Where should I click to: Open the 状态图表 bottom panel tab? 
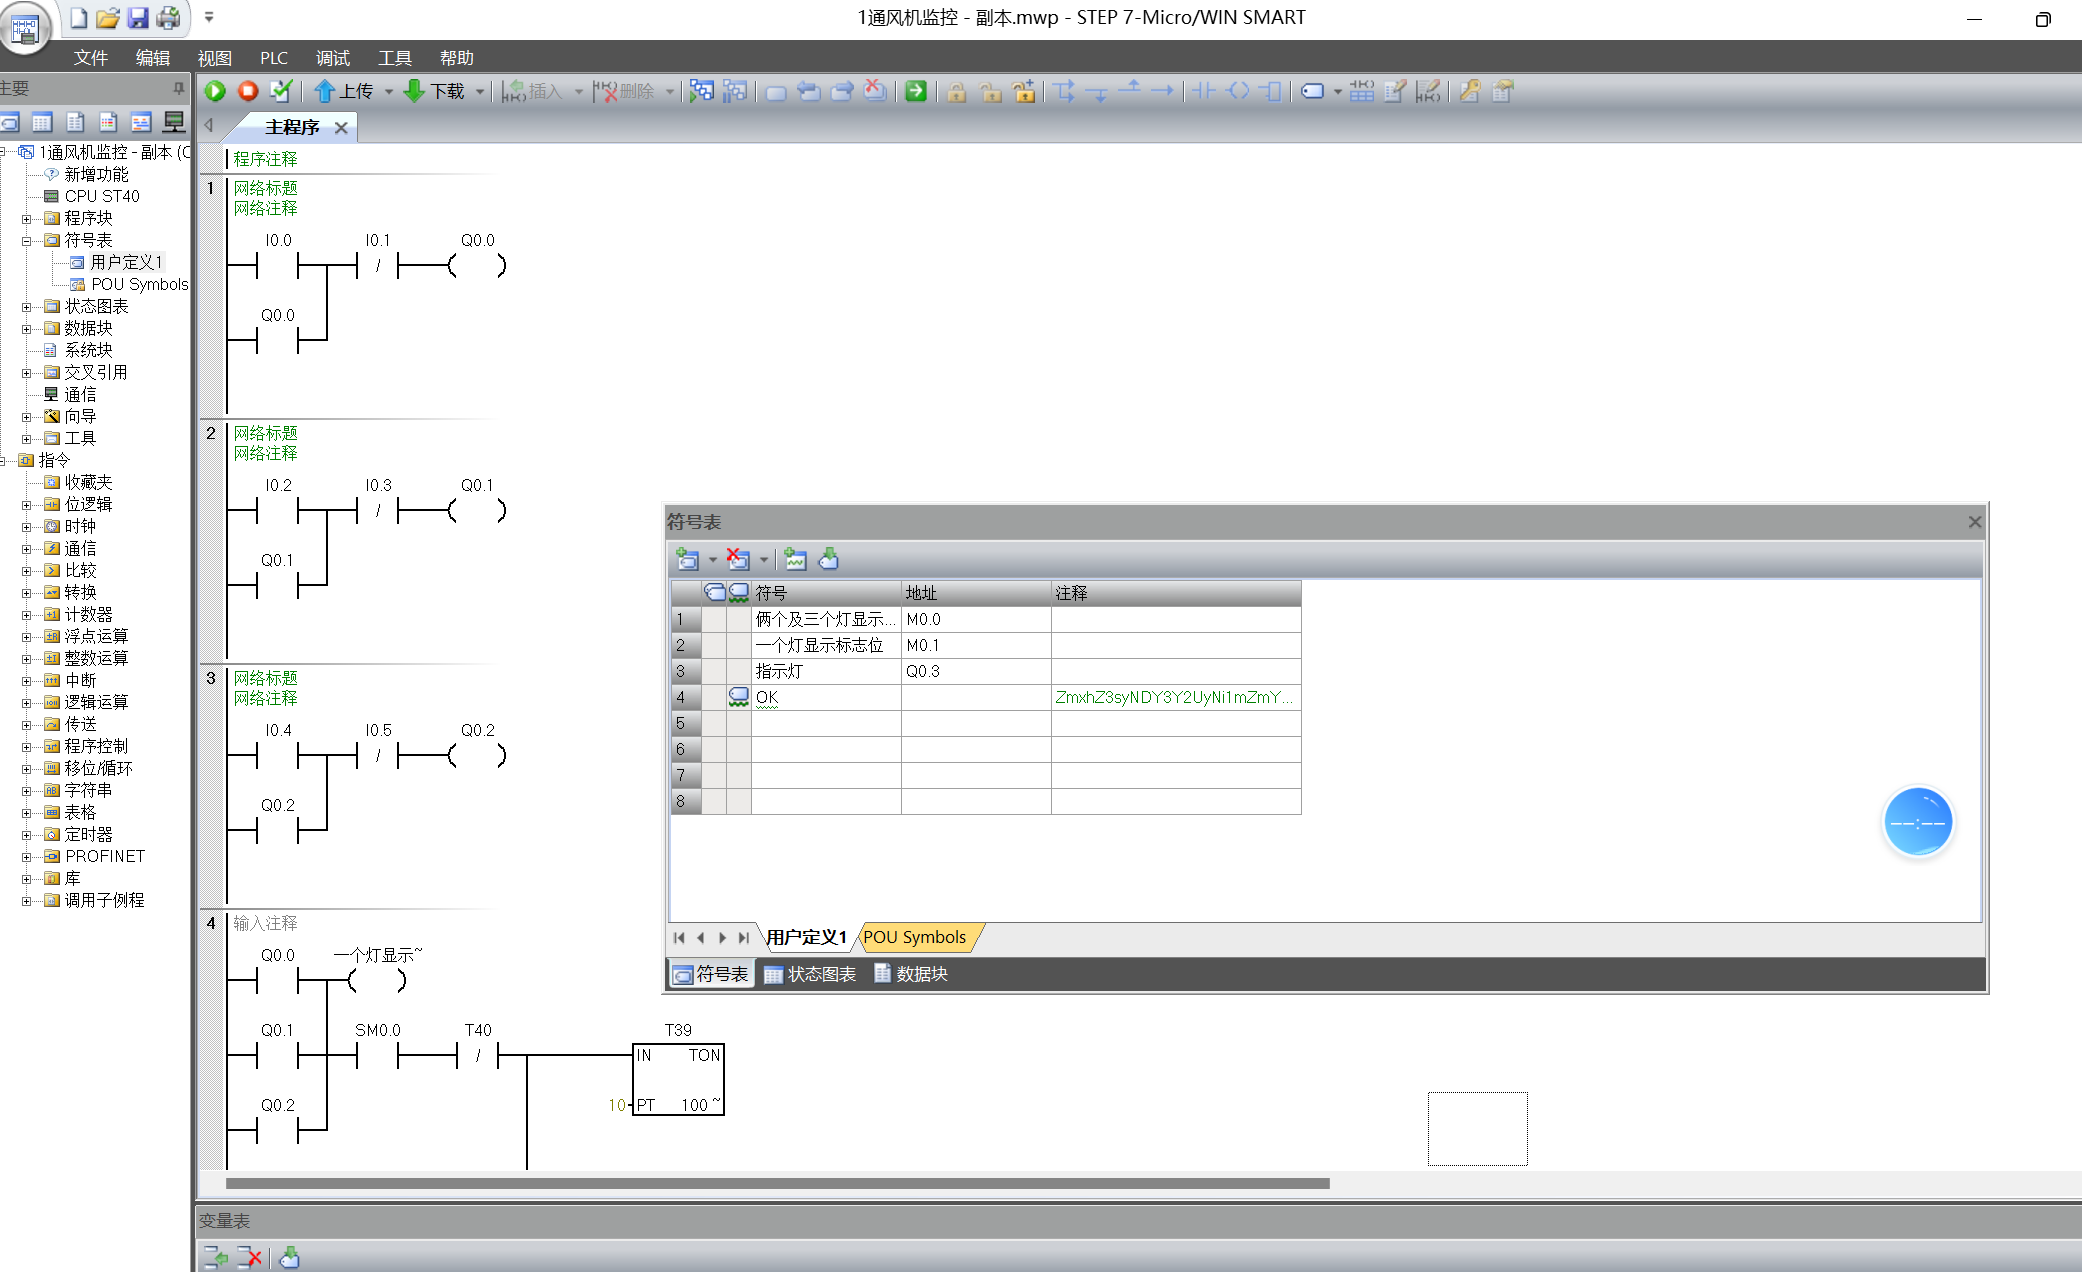811,974
